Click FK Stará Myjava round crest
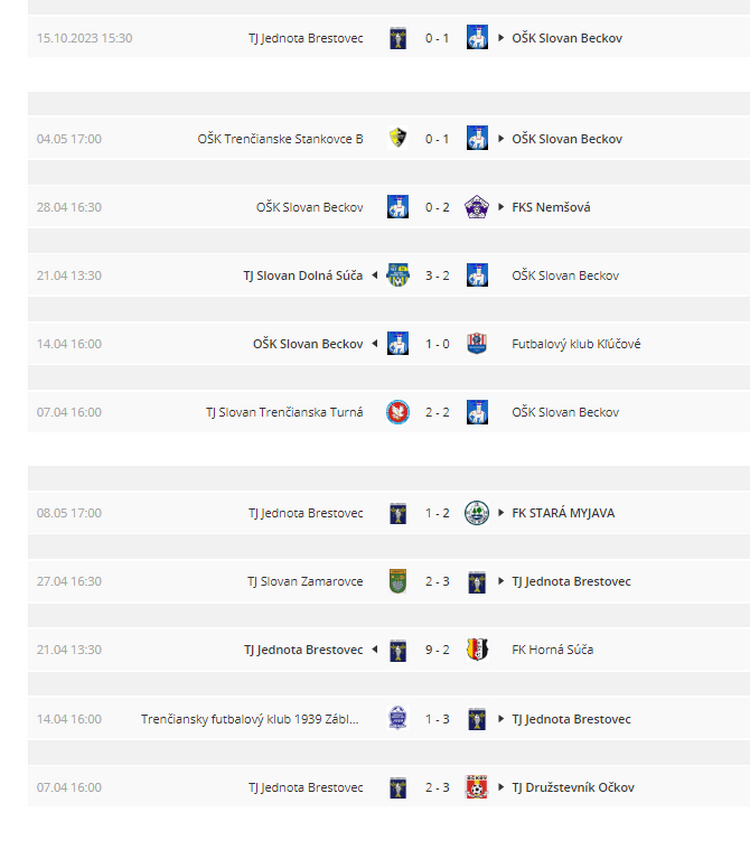 pos(477,513)
